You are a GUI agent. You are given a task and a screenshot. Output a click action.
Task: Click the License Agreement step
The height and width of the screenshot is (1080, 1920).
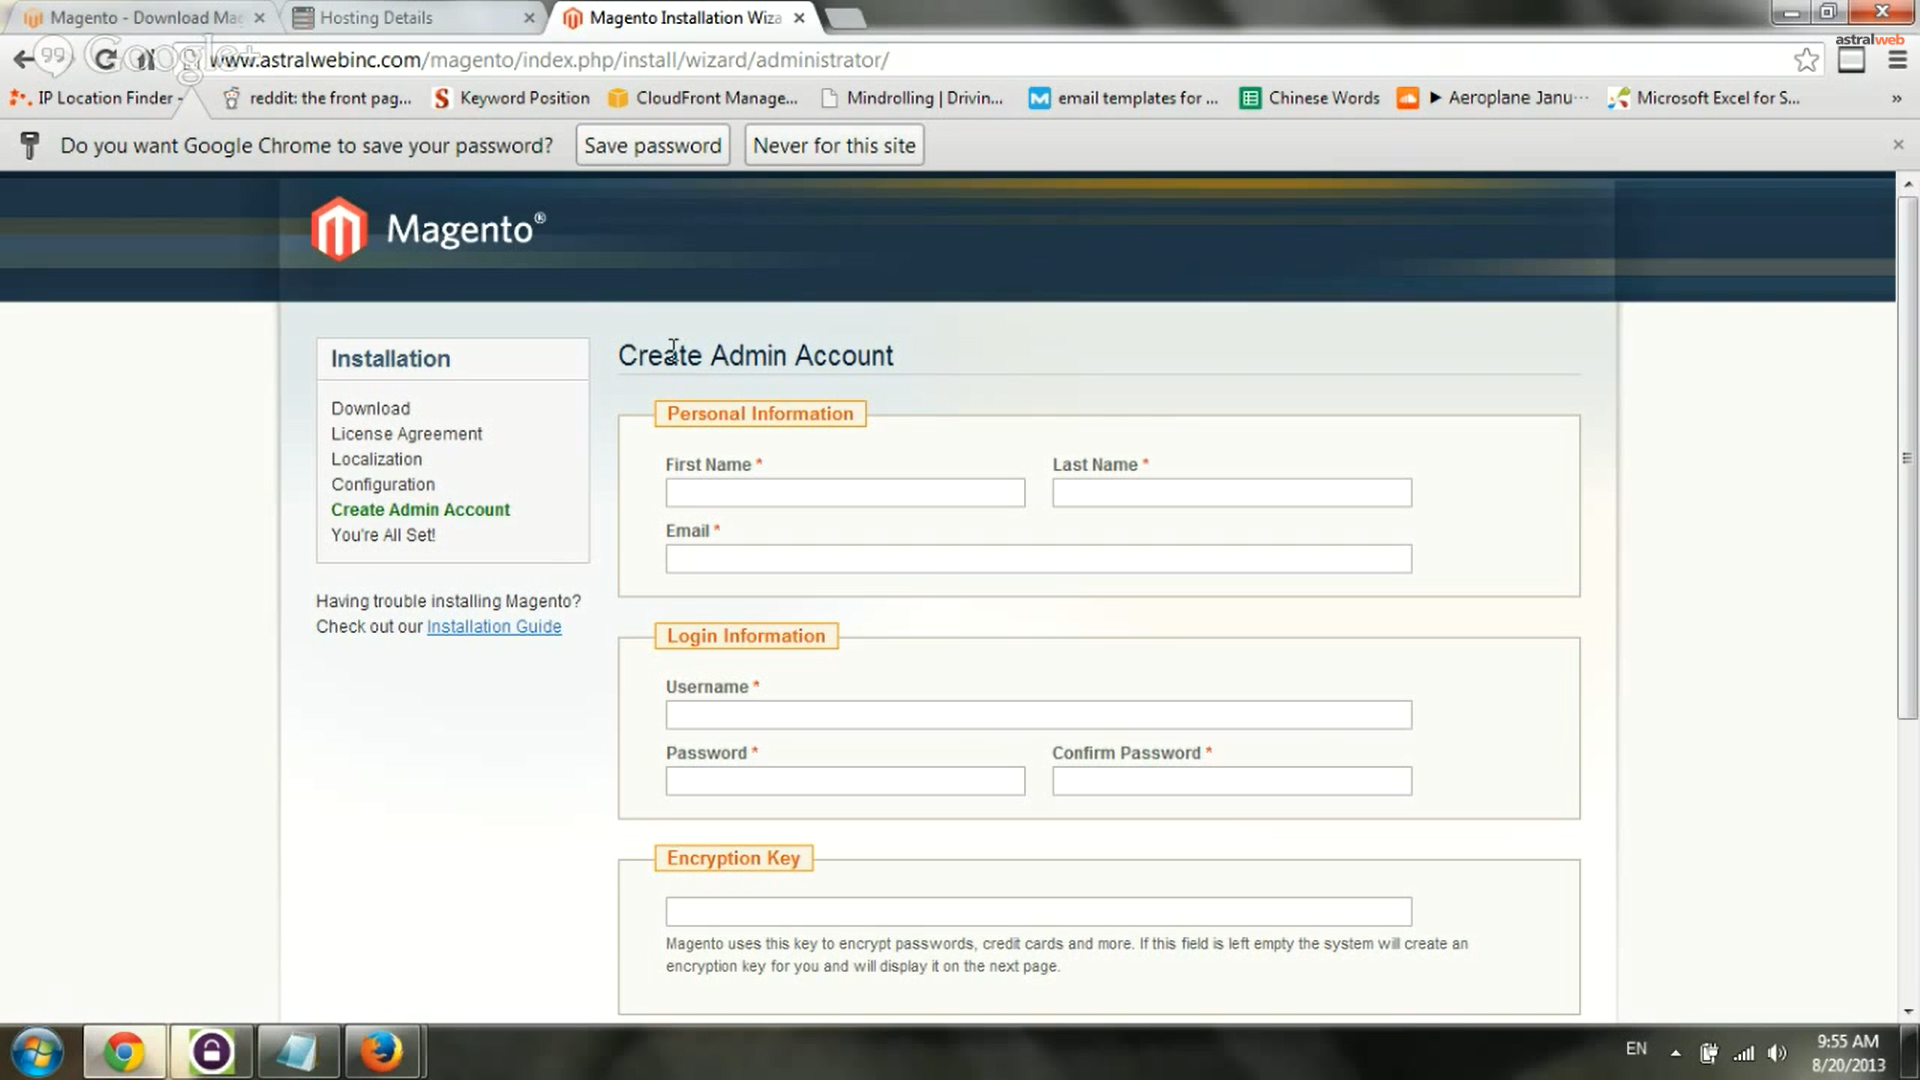(x=407, y=434)
